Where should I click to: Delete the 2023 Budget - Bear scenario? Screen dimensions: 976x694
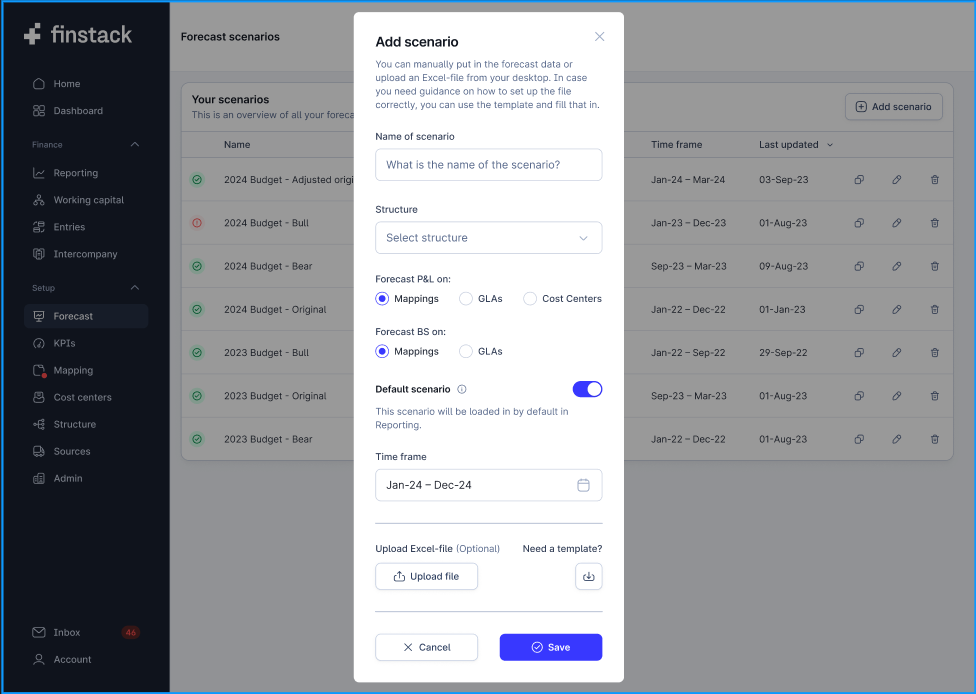934,439
